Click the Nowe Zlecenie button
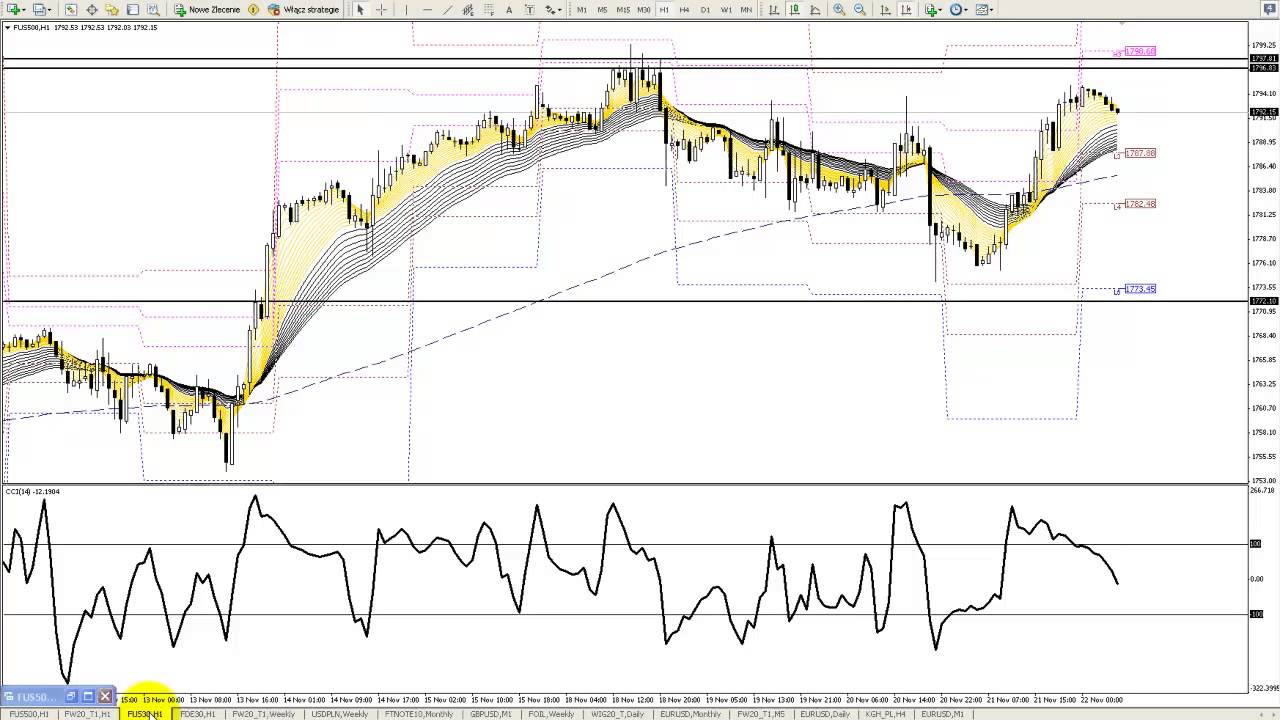1280x720 pixels. 207,9
